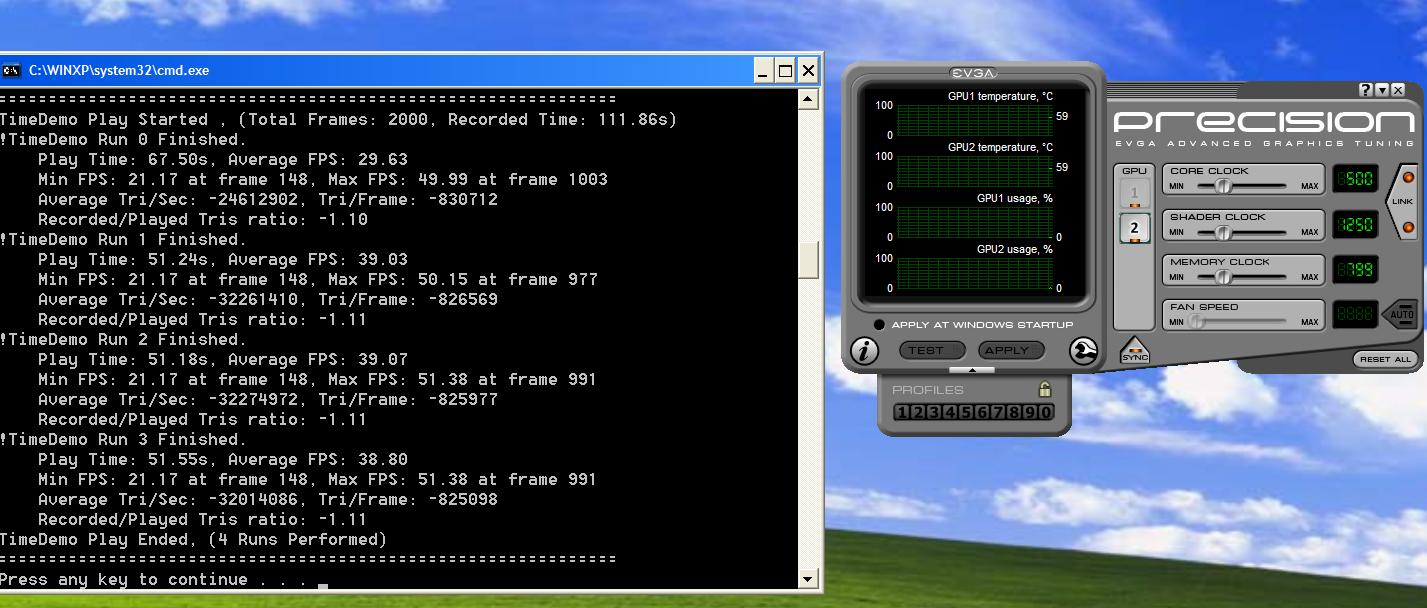Open Precision settings wrench icon
This screenshot has width=1427, height=608.
[1083, 351]
